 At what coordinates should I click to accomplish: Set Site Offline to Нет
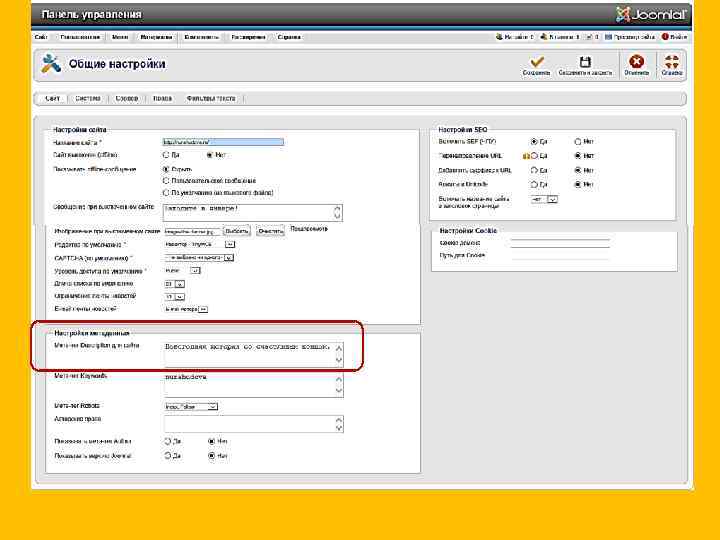(x=210, y=155)
